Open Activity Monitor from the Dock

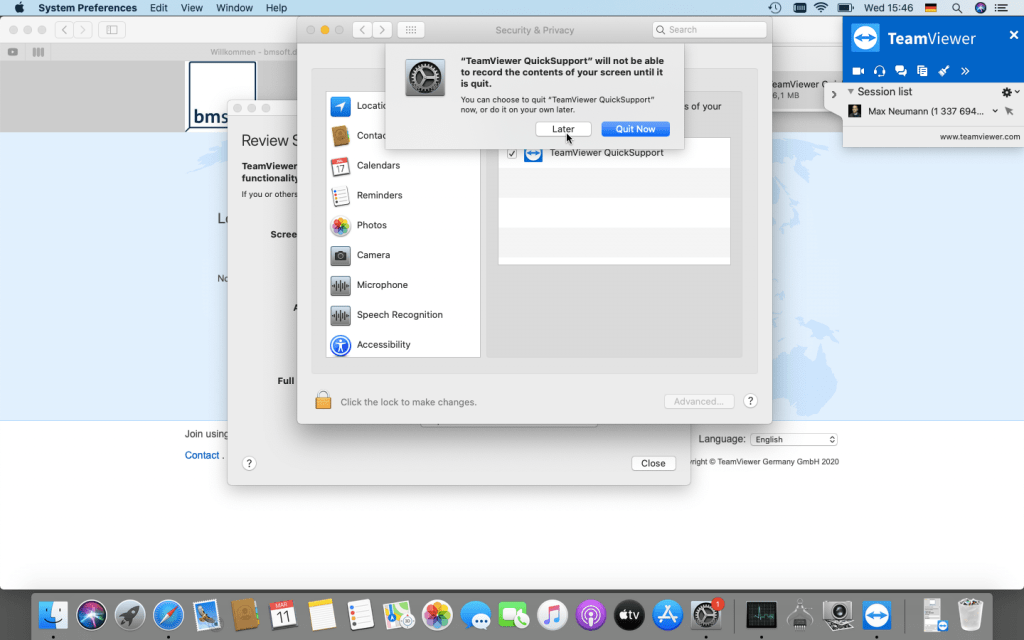tap(761, 615)
